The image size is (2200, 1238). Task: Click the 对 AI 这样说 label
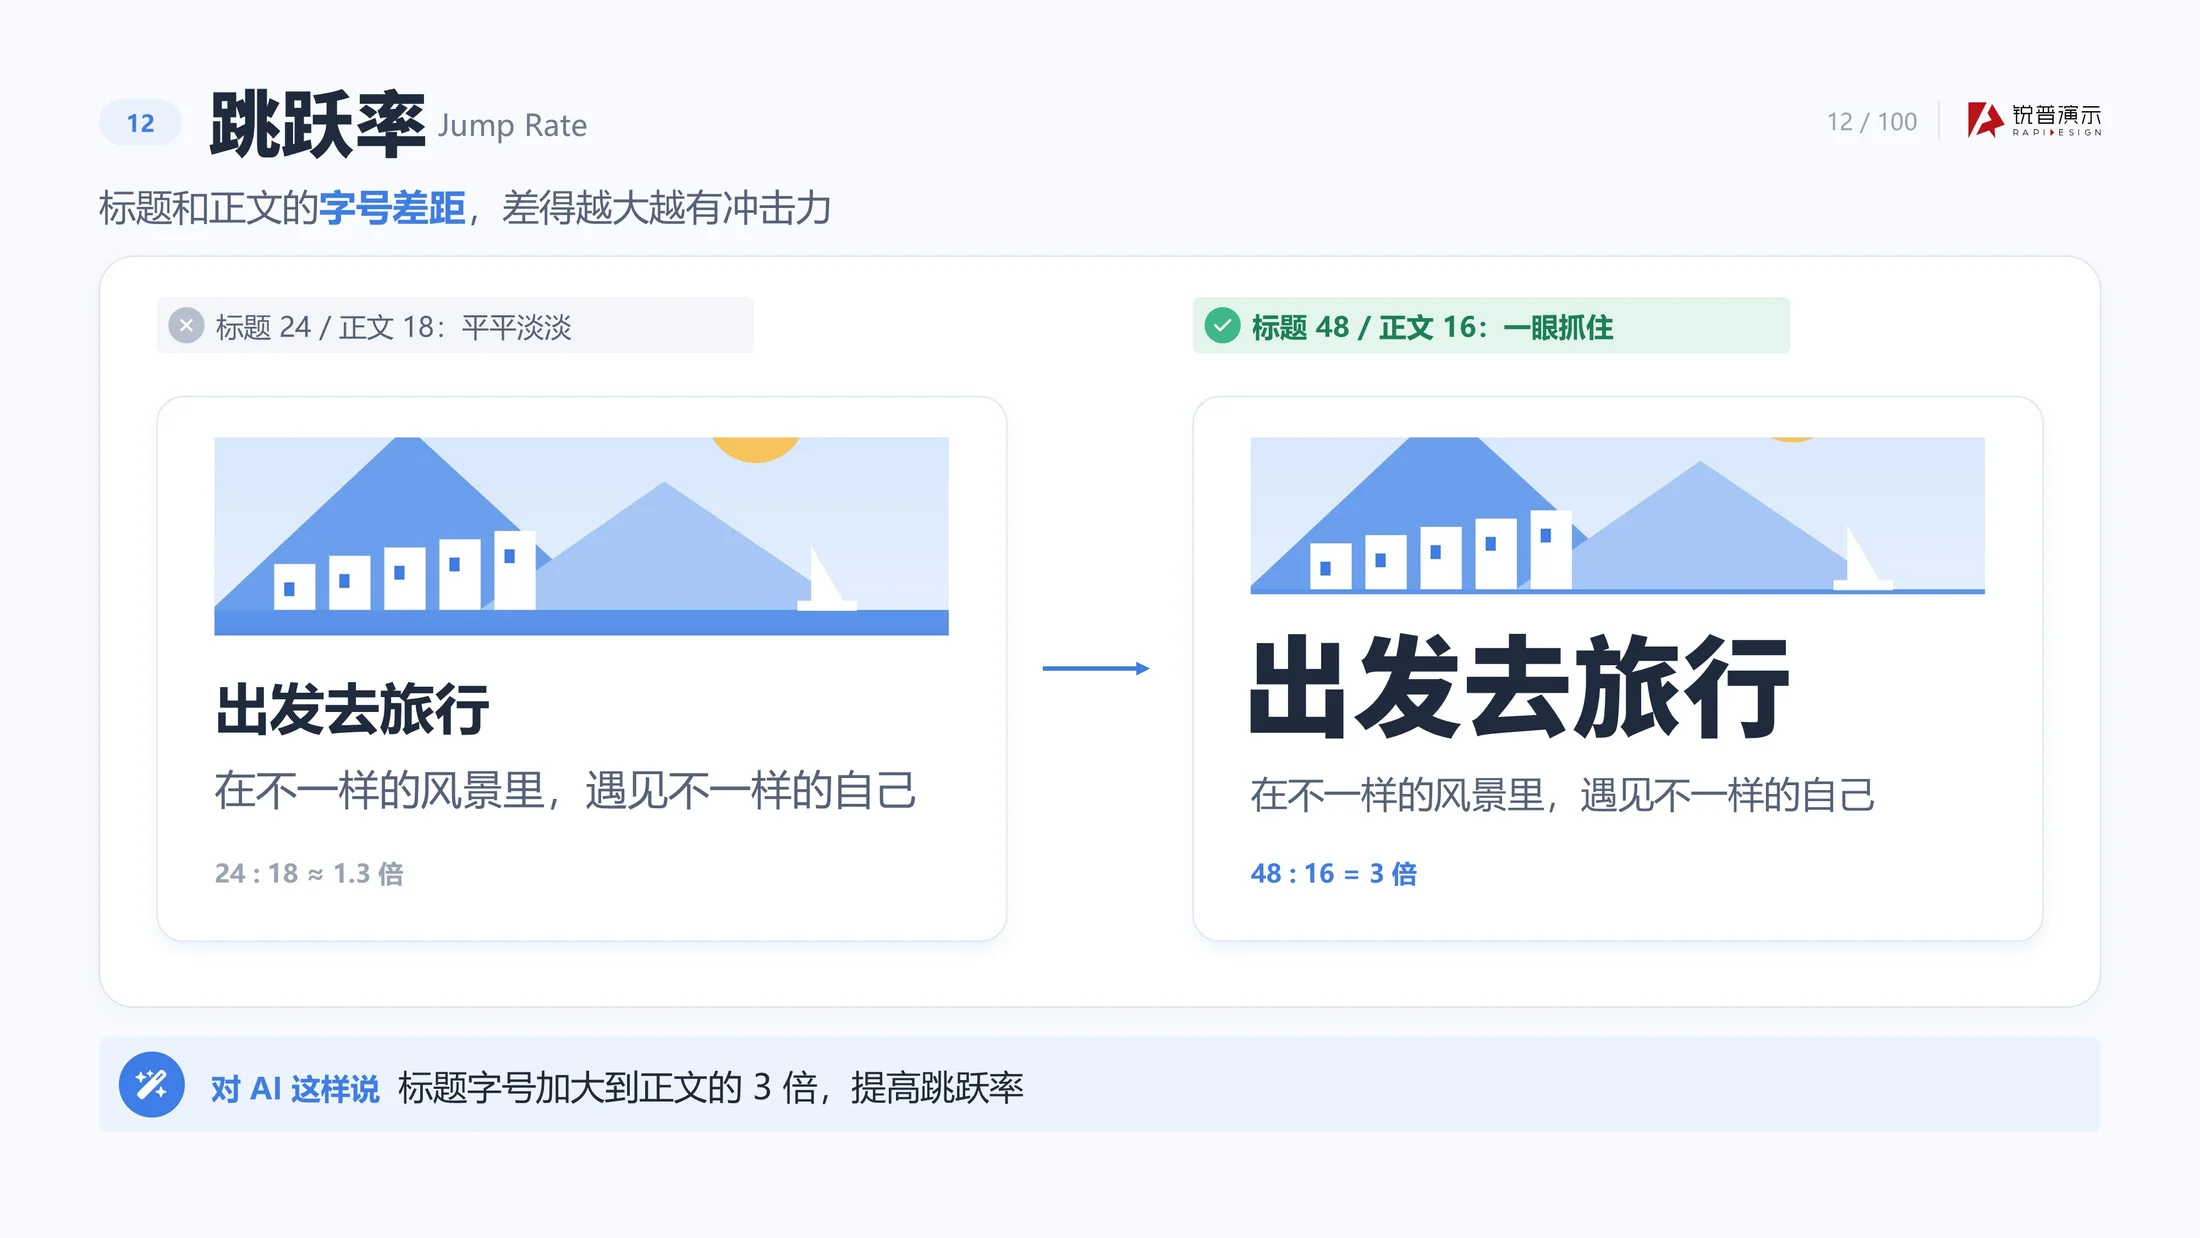[x=295, y=1088]
